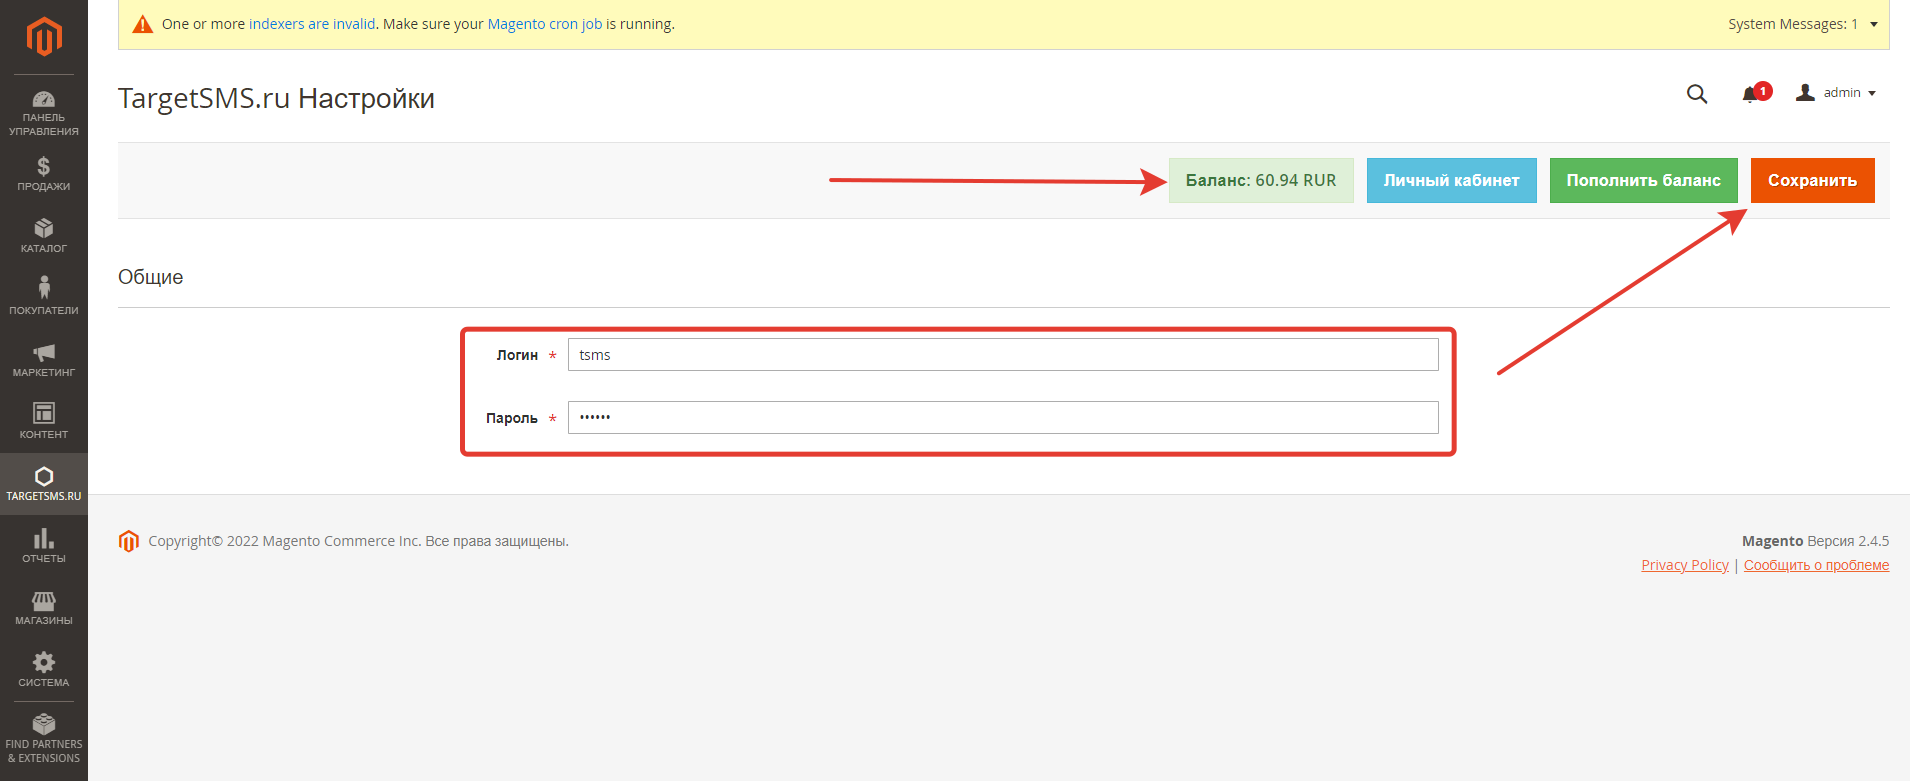1910x781 pixels.
Task: Click the search magnifier icon
Action: pos(1697,94)
